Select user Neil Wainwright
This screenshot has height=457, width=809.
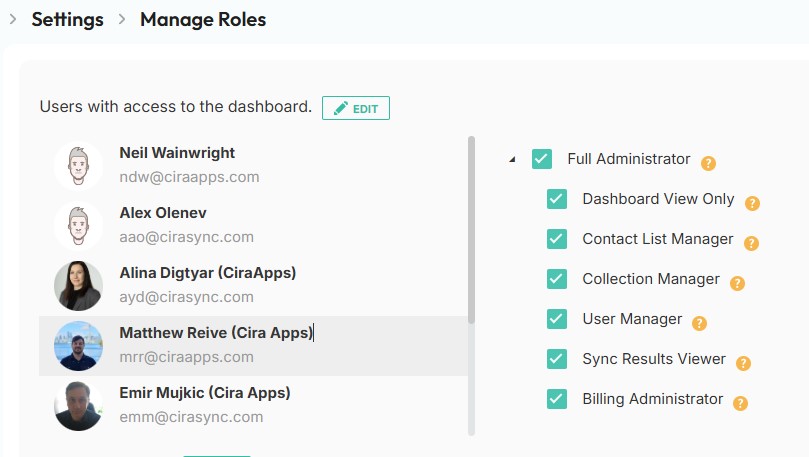click(x=253, y=166)
